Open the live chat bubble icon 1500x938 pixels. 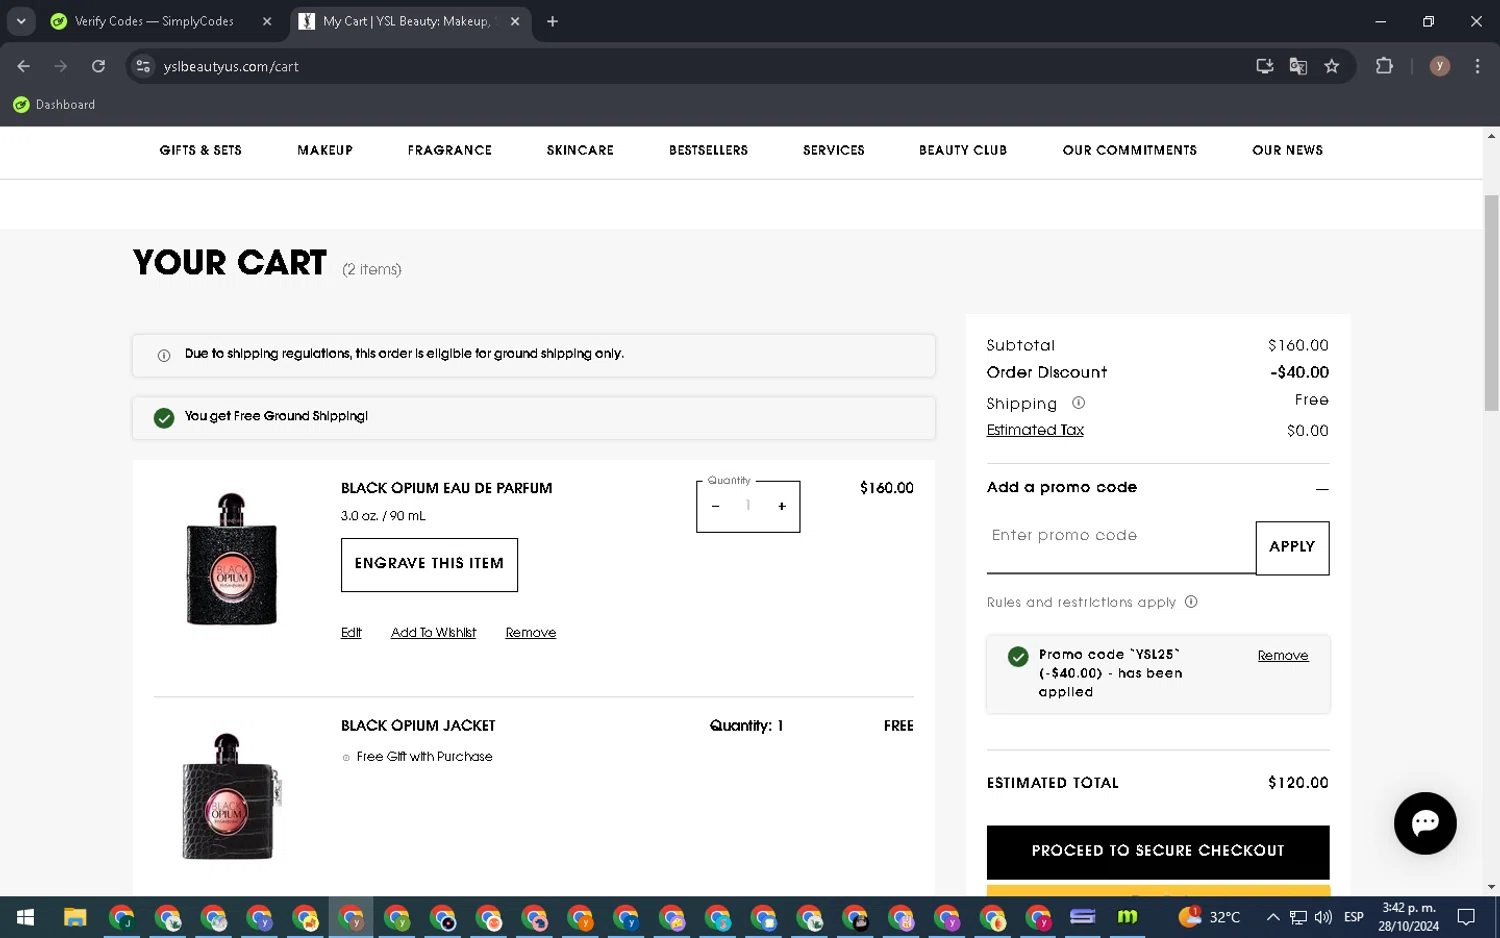pos(1425,823)
